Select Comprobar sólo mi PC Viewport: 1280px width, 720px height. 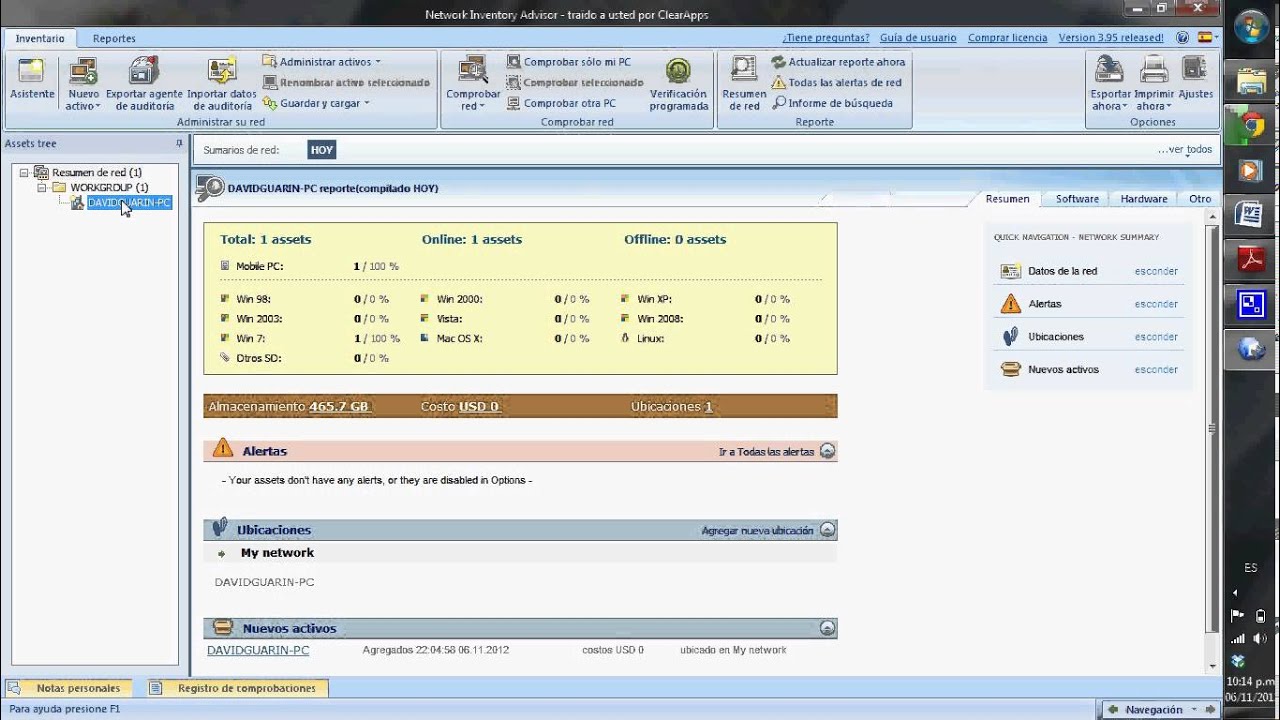pos(569,62)
